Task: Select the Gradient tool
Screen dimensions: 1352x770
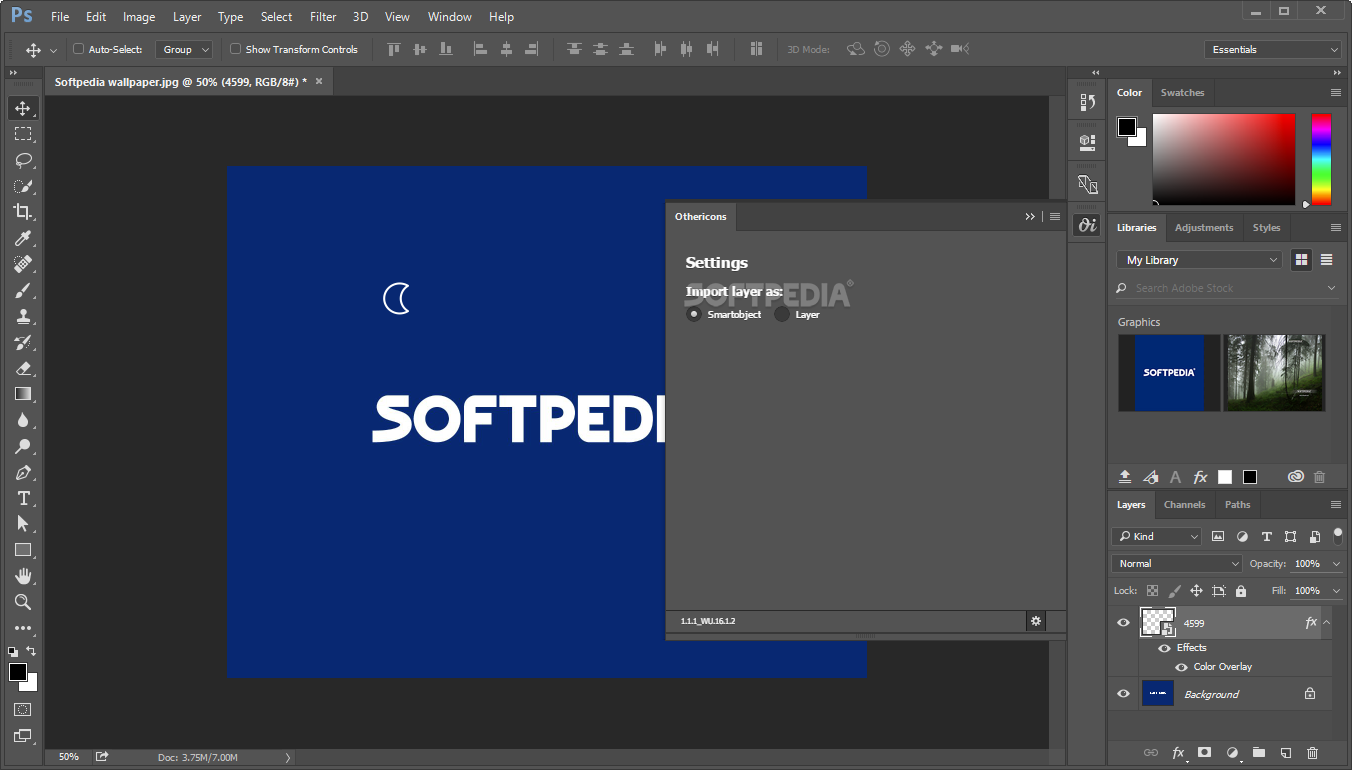Action: pos(22,394)
